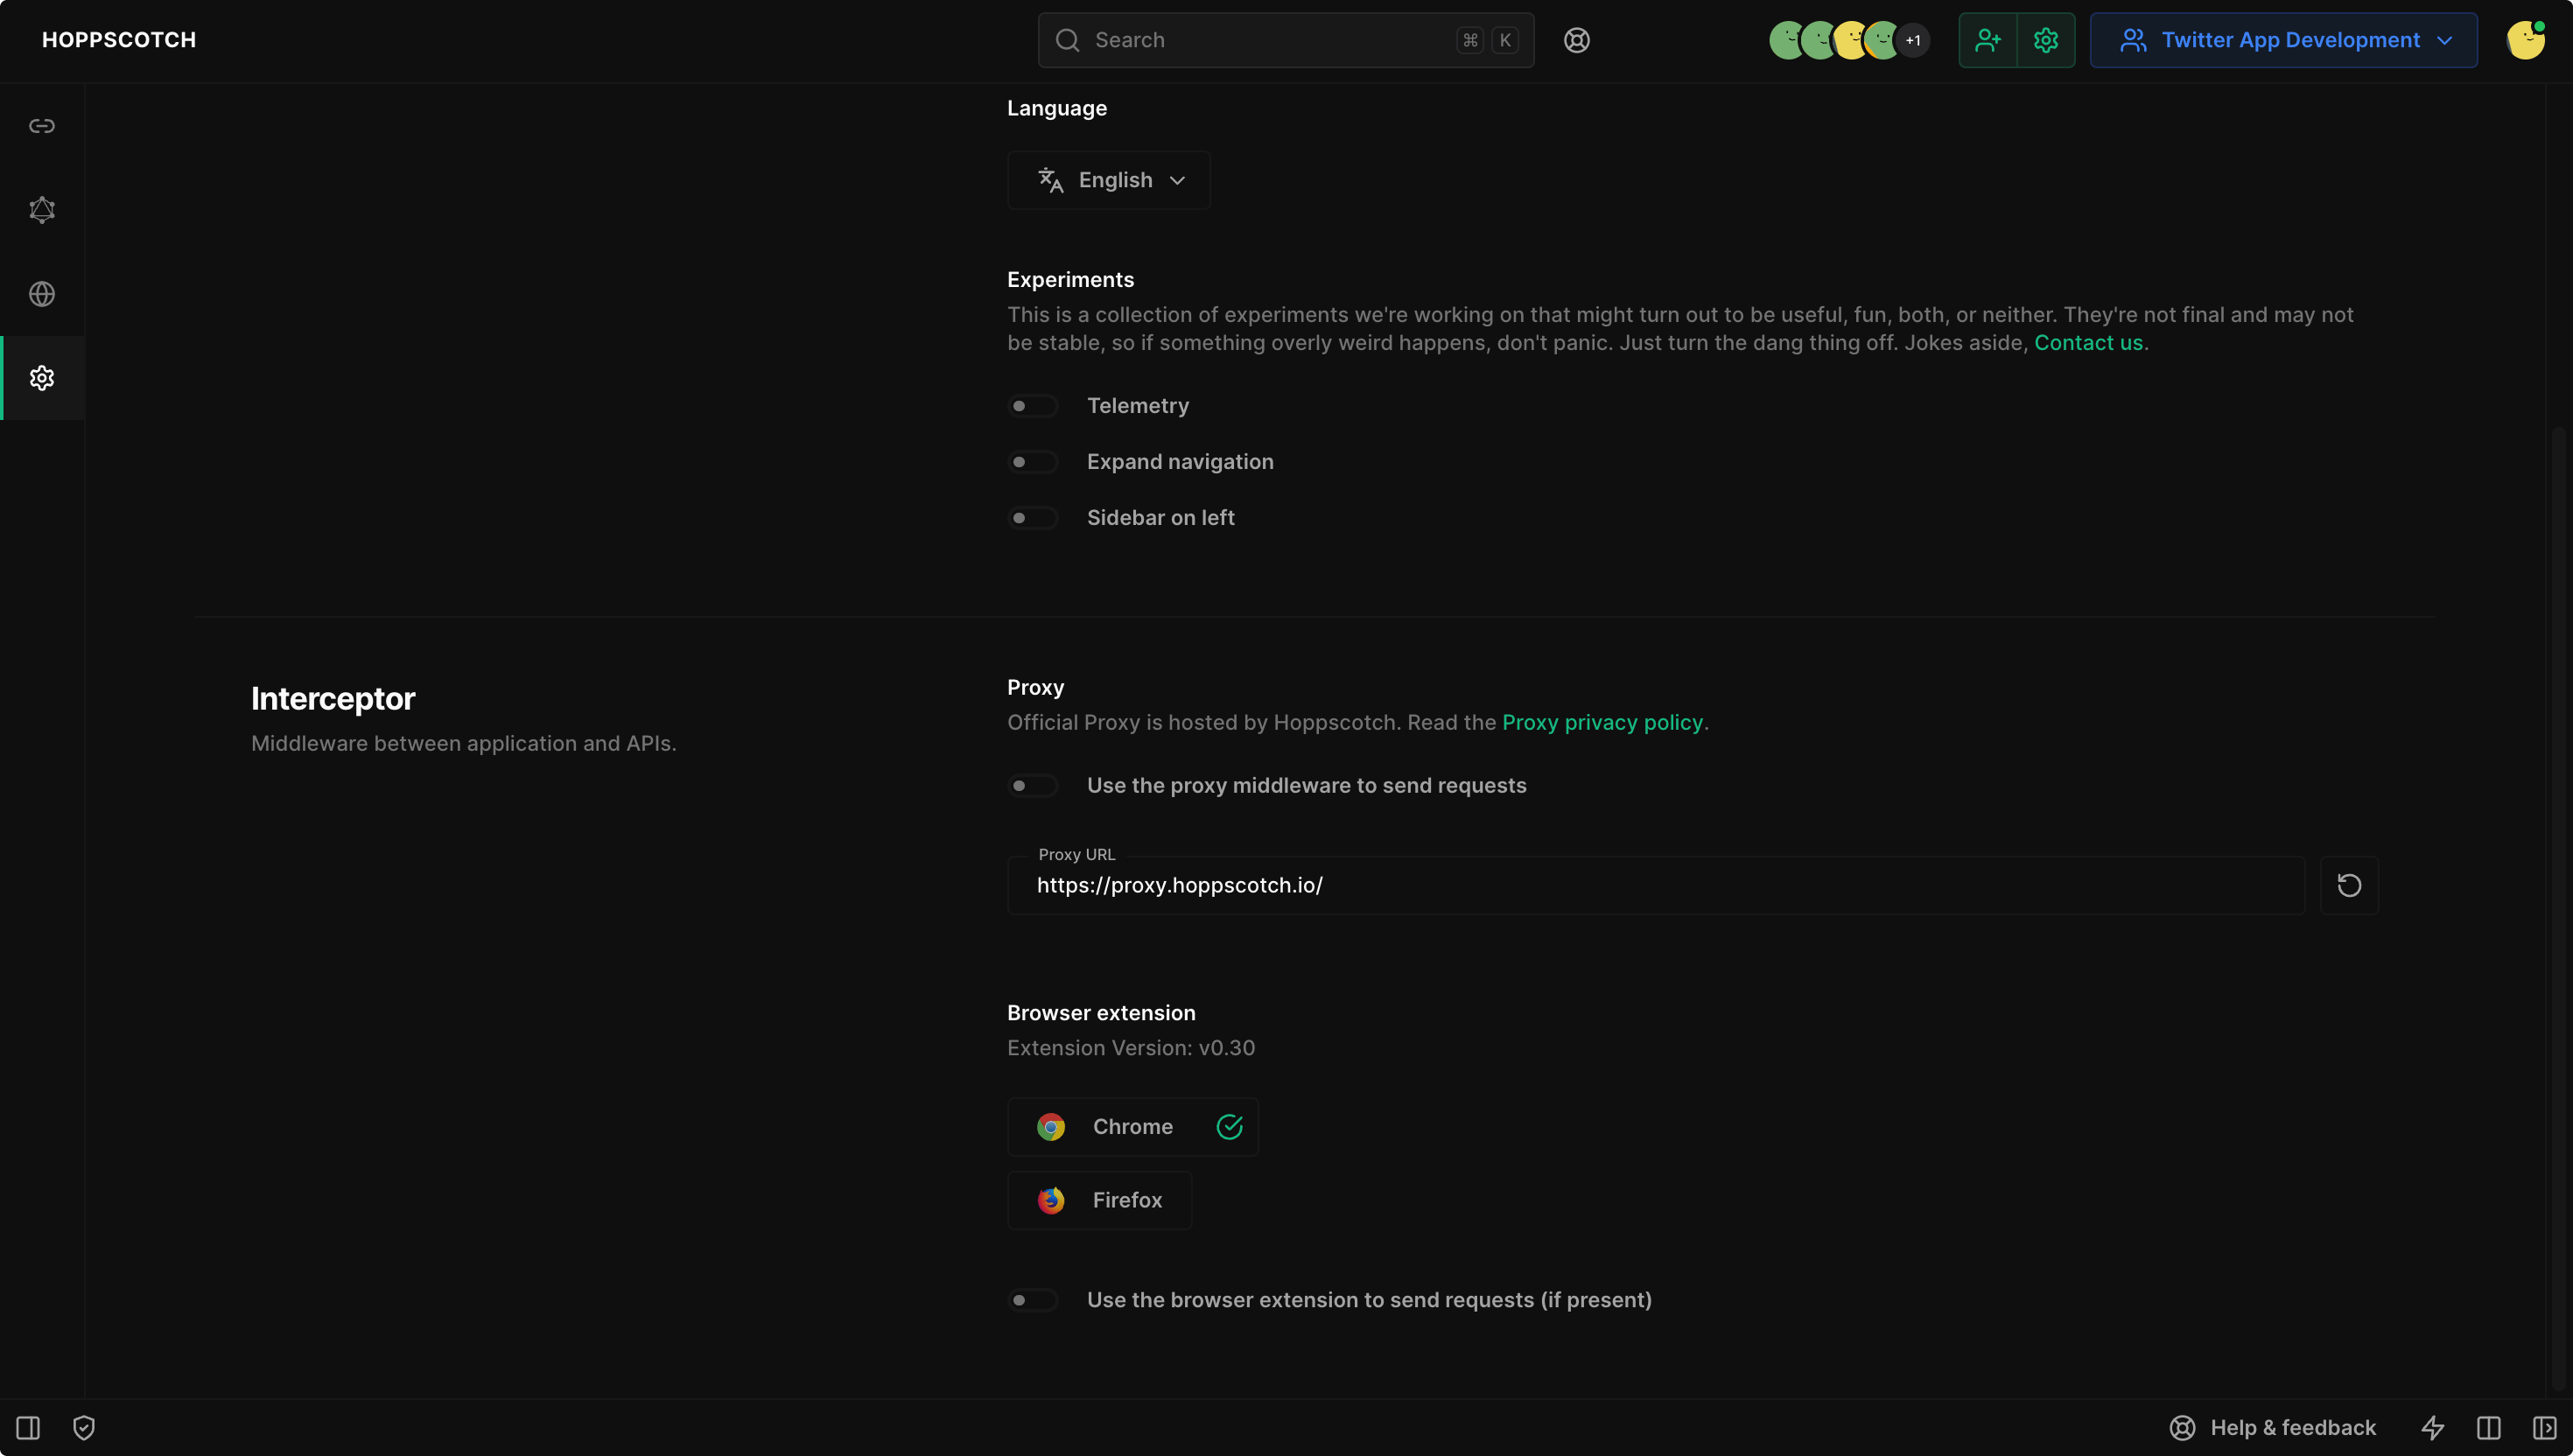This screenshot has height=1456, width=2573.
Task: Open the Realtime globe icon in sidebar
Action: pyautogui.click(x=42, y=294)
